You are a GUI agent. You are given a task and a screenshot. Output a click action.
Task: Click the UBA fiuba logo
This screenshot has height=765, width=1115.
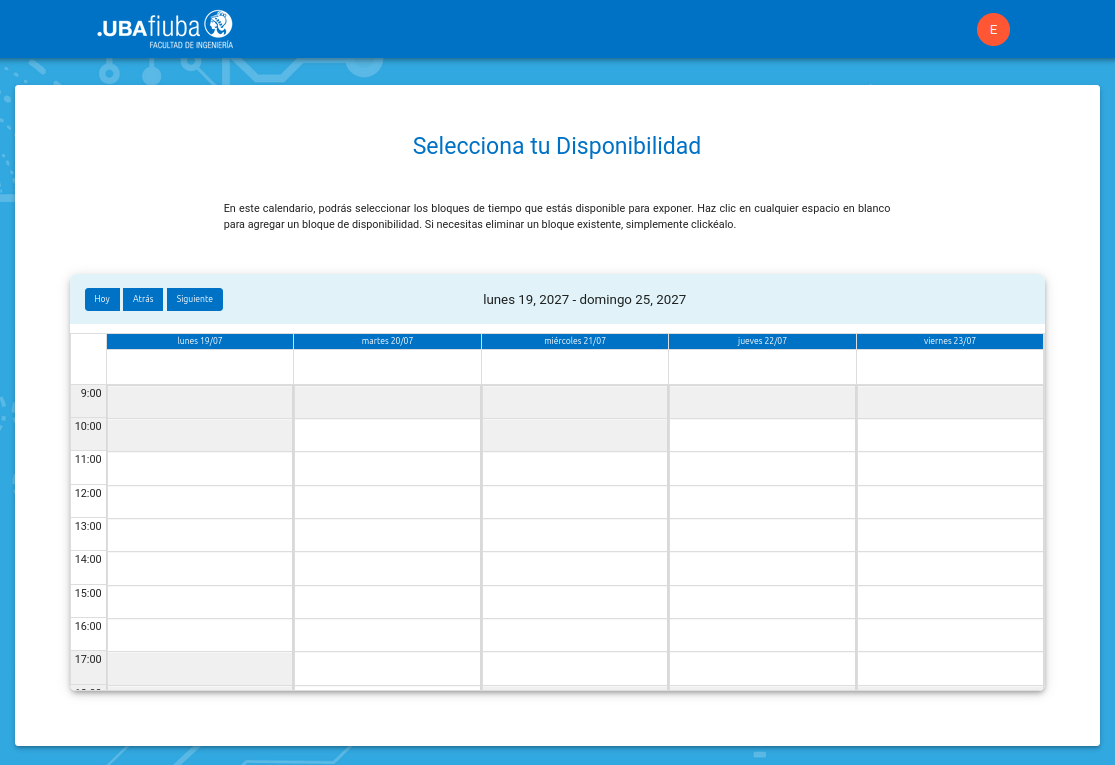tap(165, 29)
